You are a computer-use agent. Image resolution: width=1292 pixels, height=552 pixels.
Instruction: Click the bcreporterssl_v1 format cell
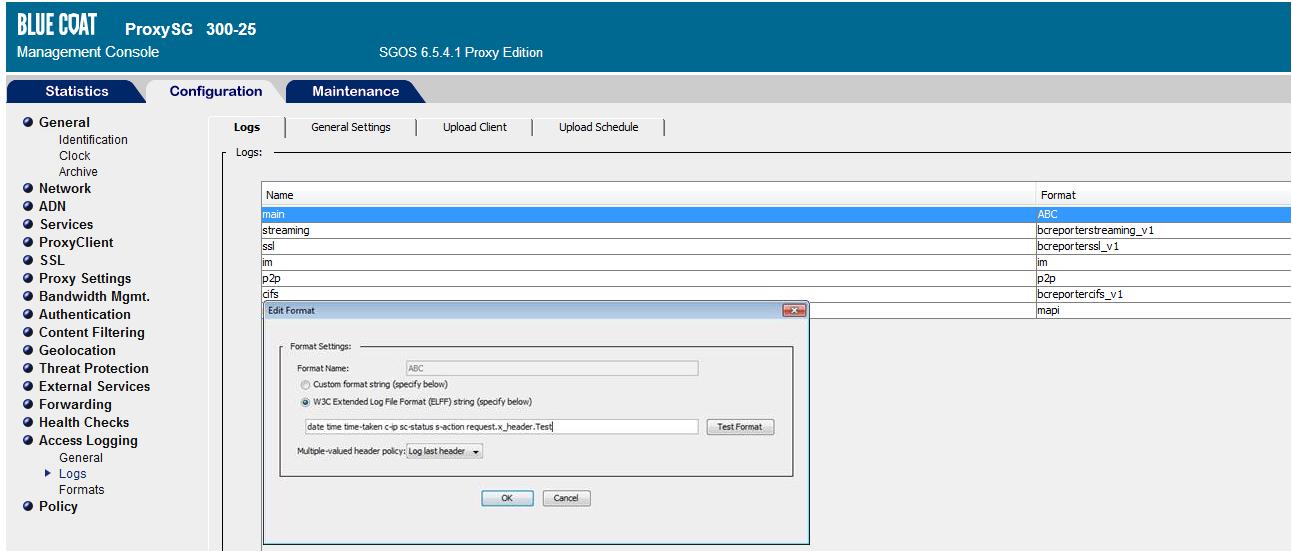[x=1164, y=246]
